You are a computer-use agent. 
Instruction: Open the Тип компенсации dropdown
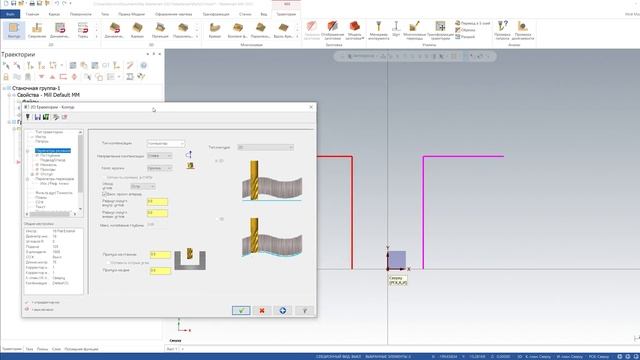[x=166, y=144]
